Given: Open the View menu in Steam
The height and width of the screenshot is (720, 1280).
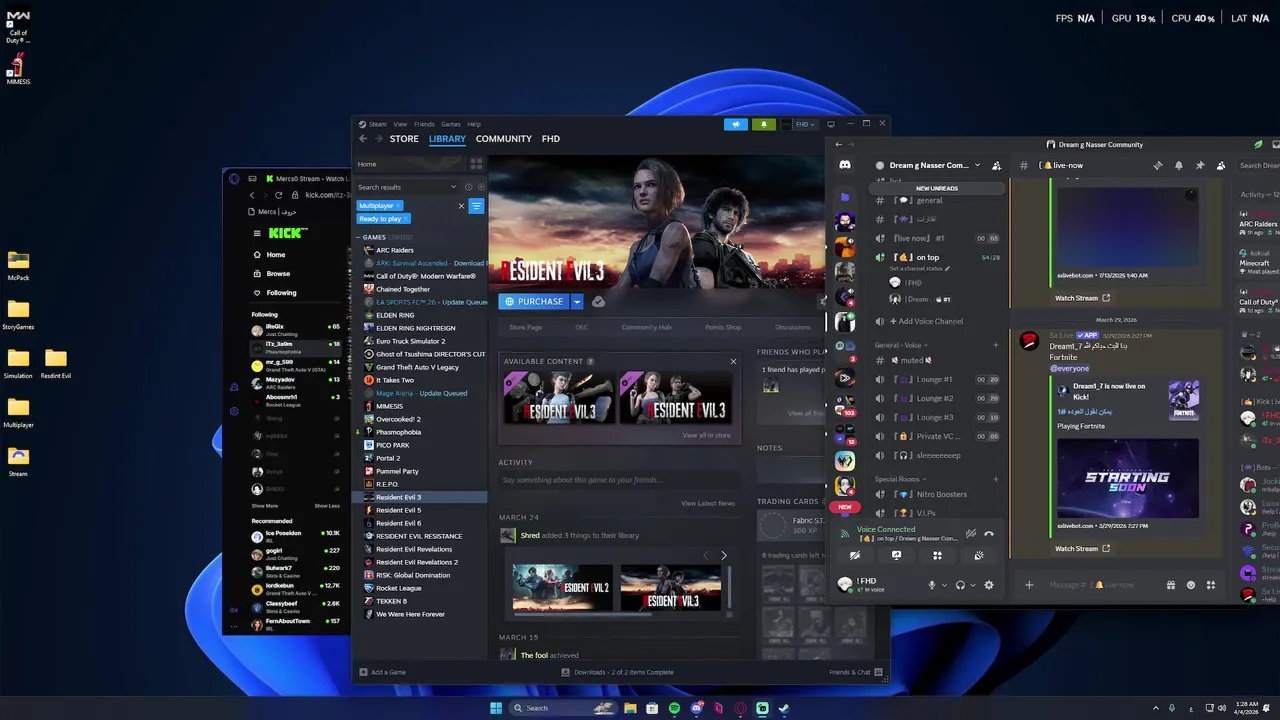Looking at the screenshot, I should click(400, 124).
